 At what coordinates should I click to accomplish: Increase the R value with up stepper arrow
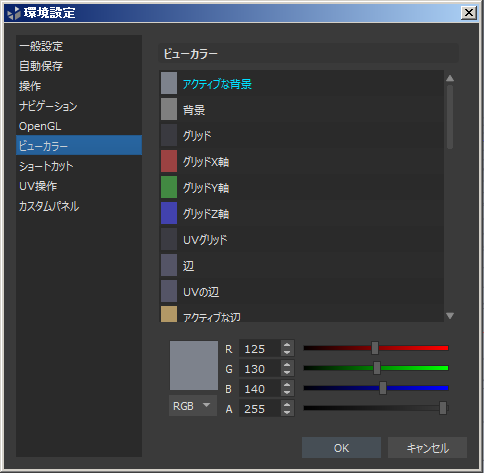(x=287, y=345)
